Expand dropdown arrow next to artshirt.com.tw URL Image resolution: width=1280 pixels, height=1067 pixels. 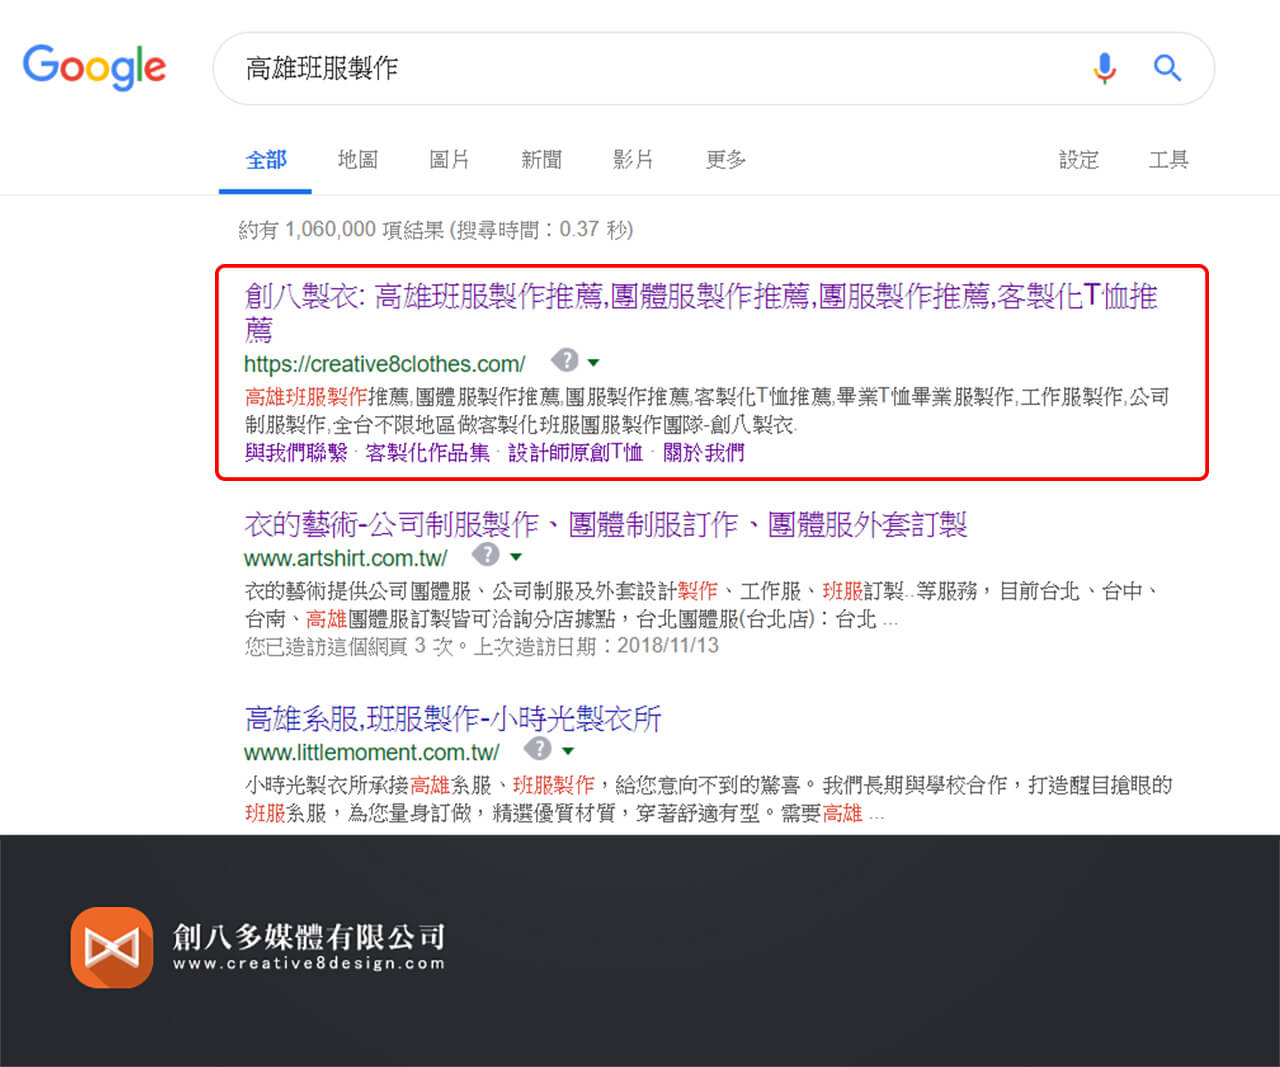[x=516, y=557]
